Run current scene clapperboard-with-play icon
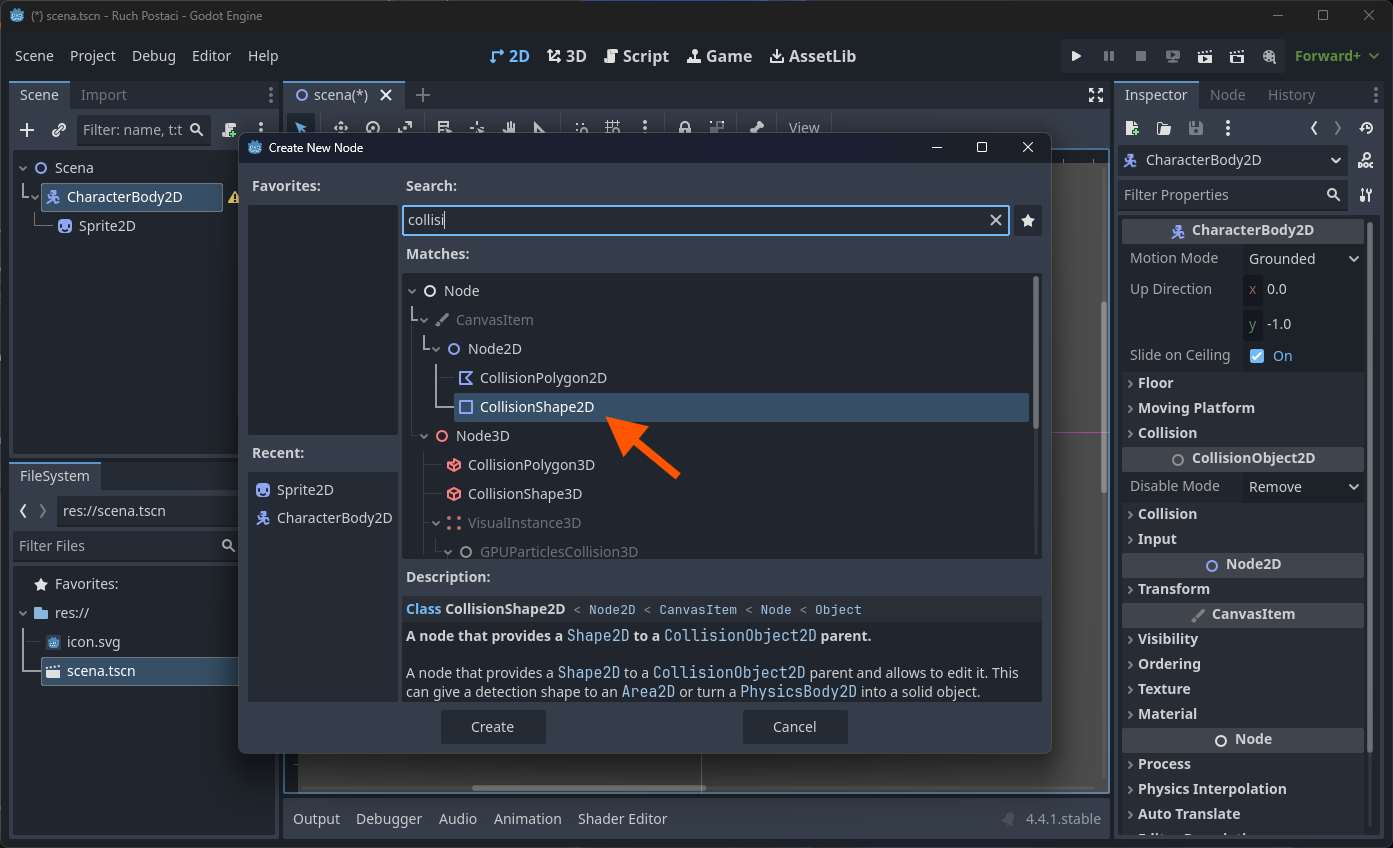 pyautogui.click(x=1205, y=56)
